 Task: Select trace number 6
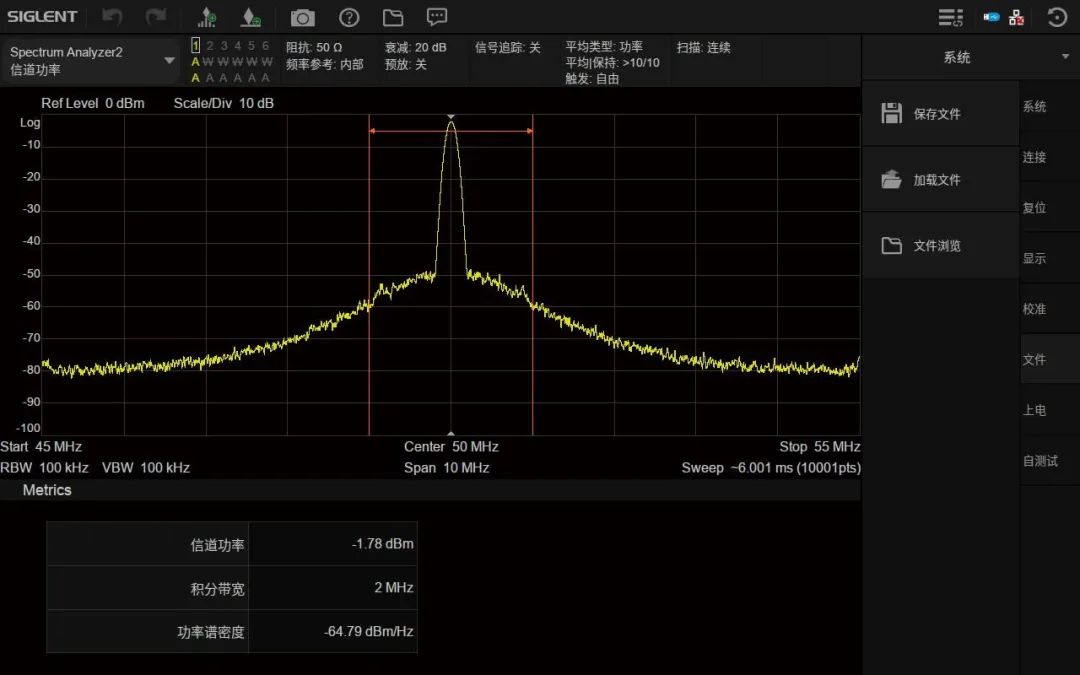[265, 45]
